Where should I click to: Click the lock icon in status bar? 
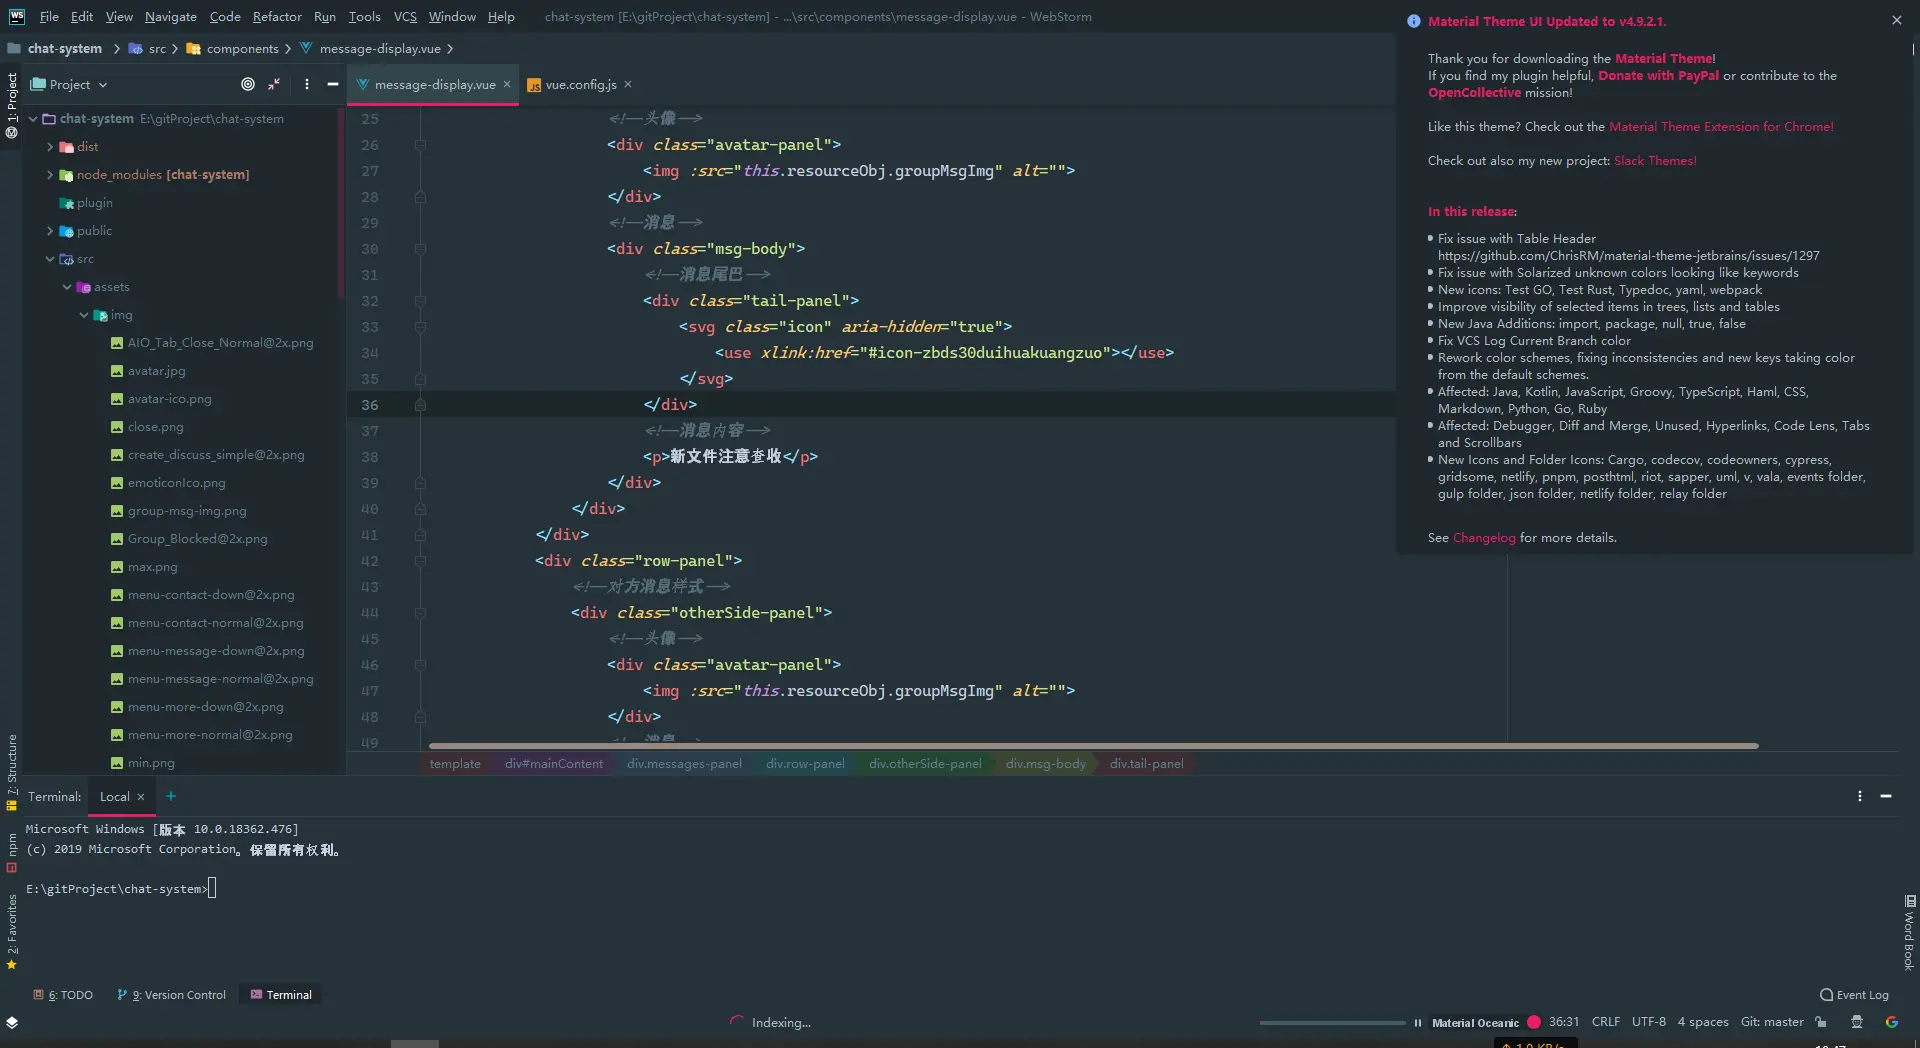1821,1022
